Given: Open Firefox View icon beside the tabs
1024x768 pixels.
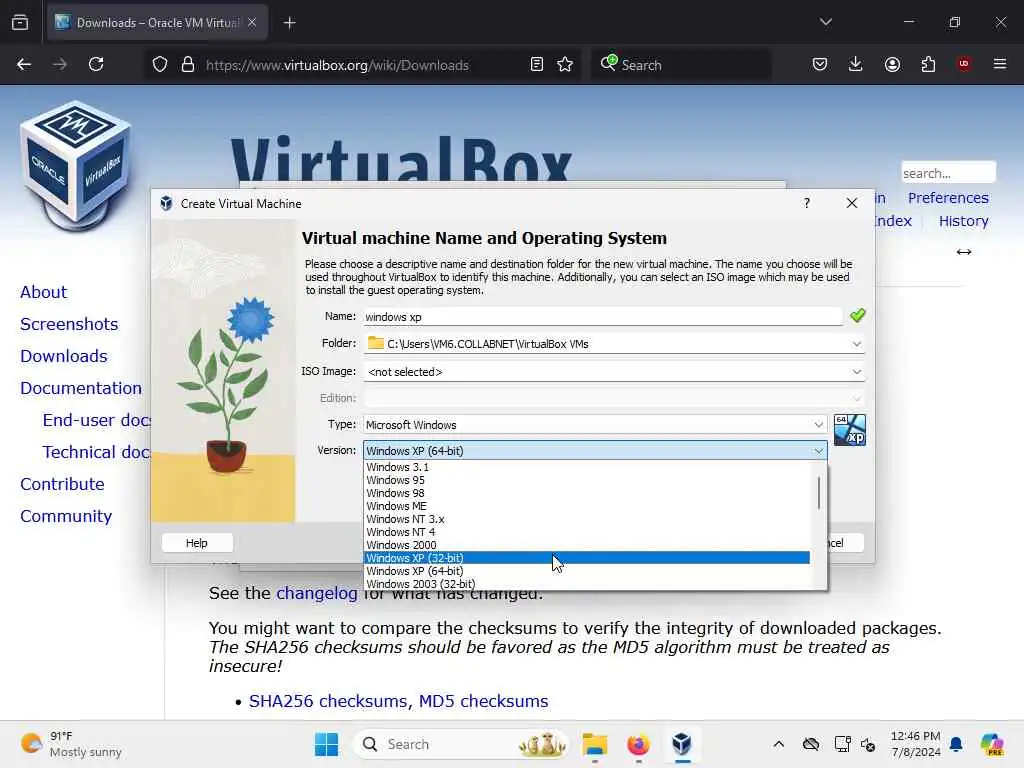Looking at the screenshot, I should pyautogui.click(x=20, y=23).
